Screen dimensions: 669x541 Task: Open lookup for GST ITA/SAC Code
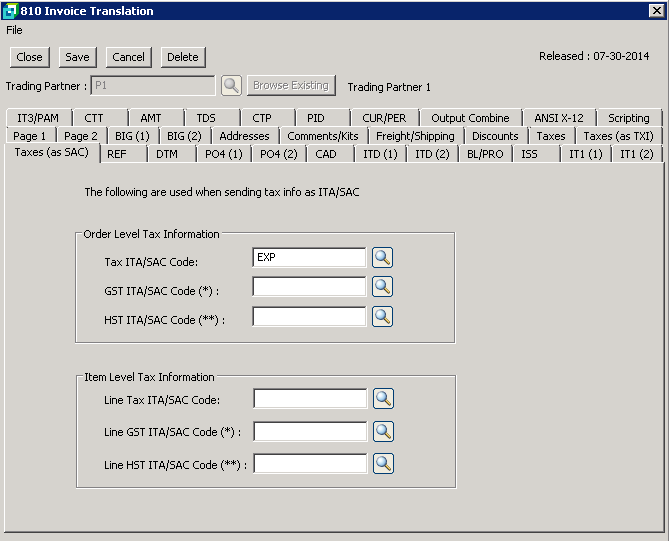[x=382, y=288]
